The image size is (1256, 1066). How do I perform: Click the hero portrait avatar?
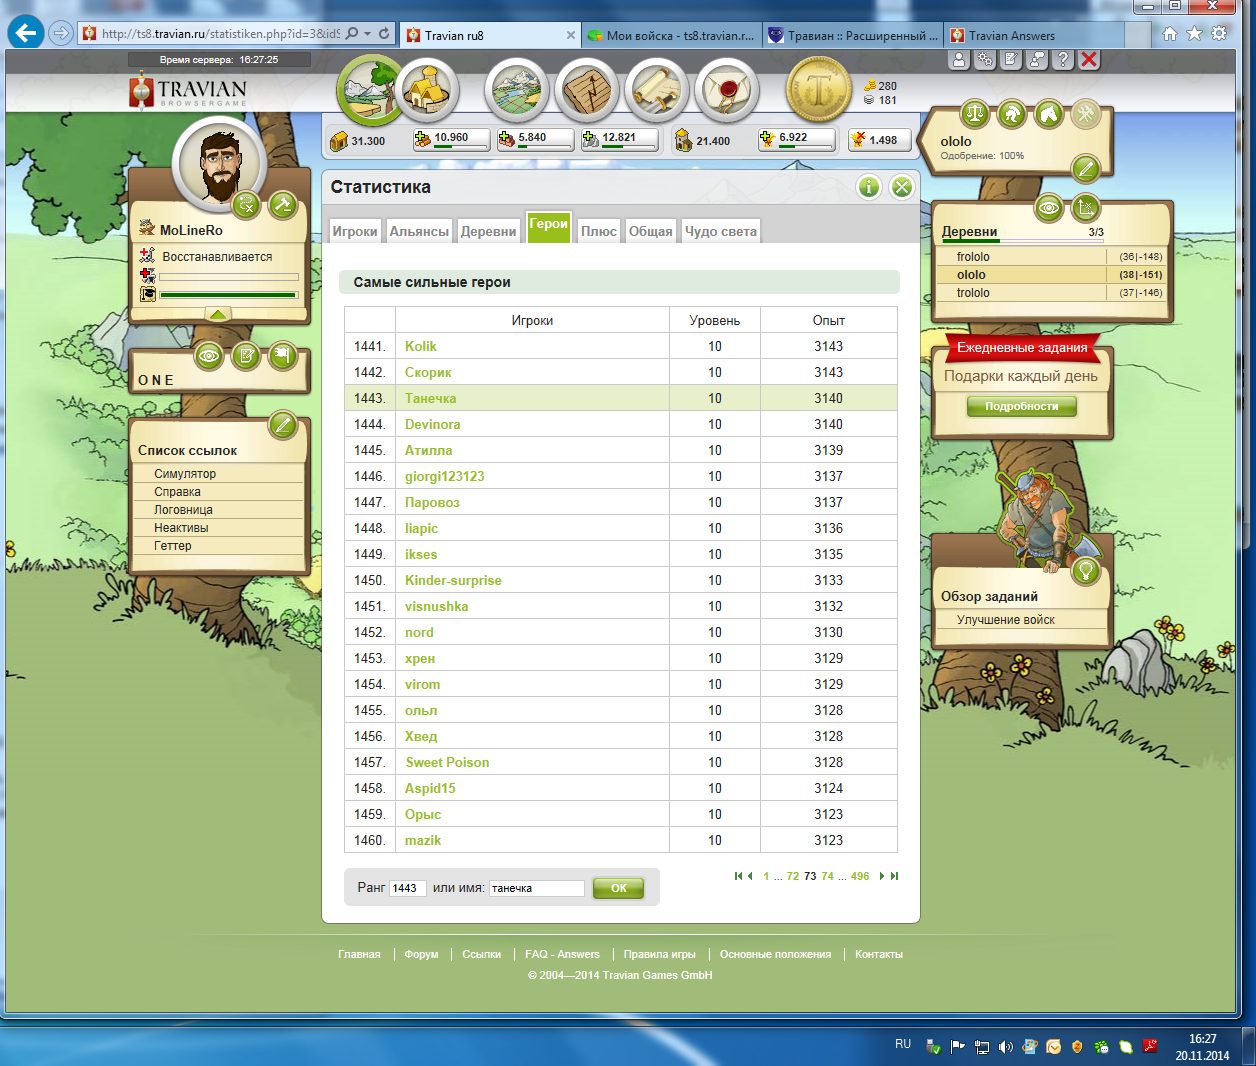pyautogui.click(x=218, y=163)
